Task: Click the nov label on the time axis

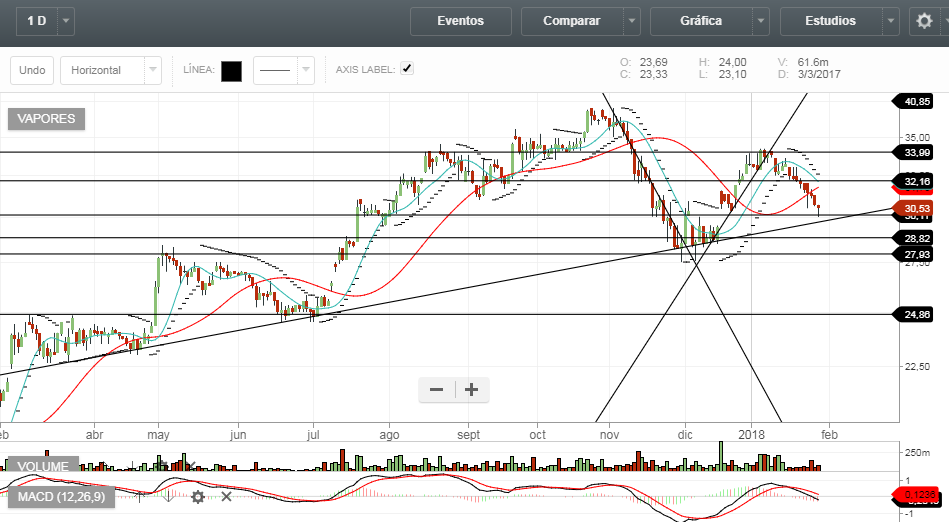Action: coord(609,435)
